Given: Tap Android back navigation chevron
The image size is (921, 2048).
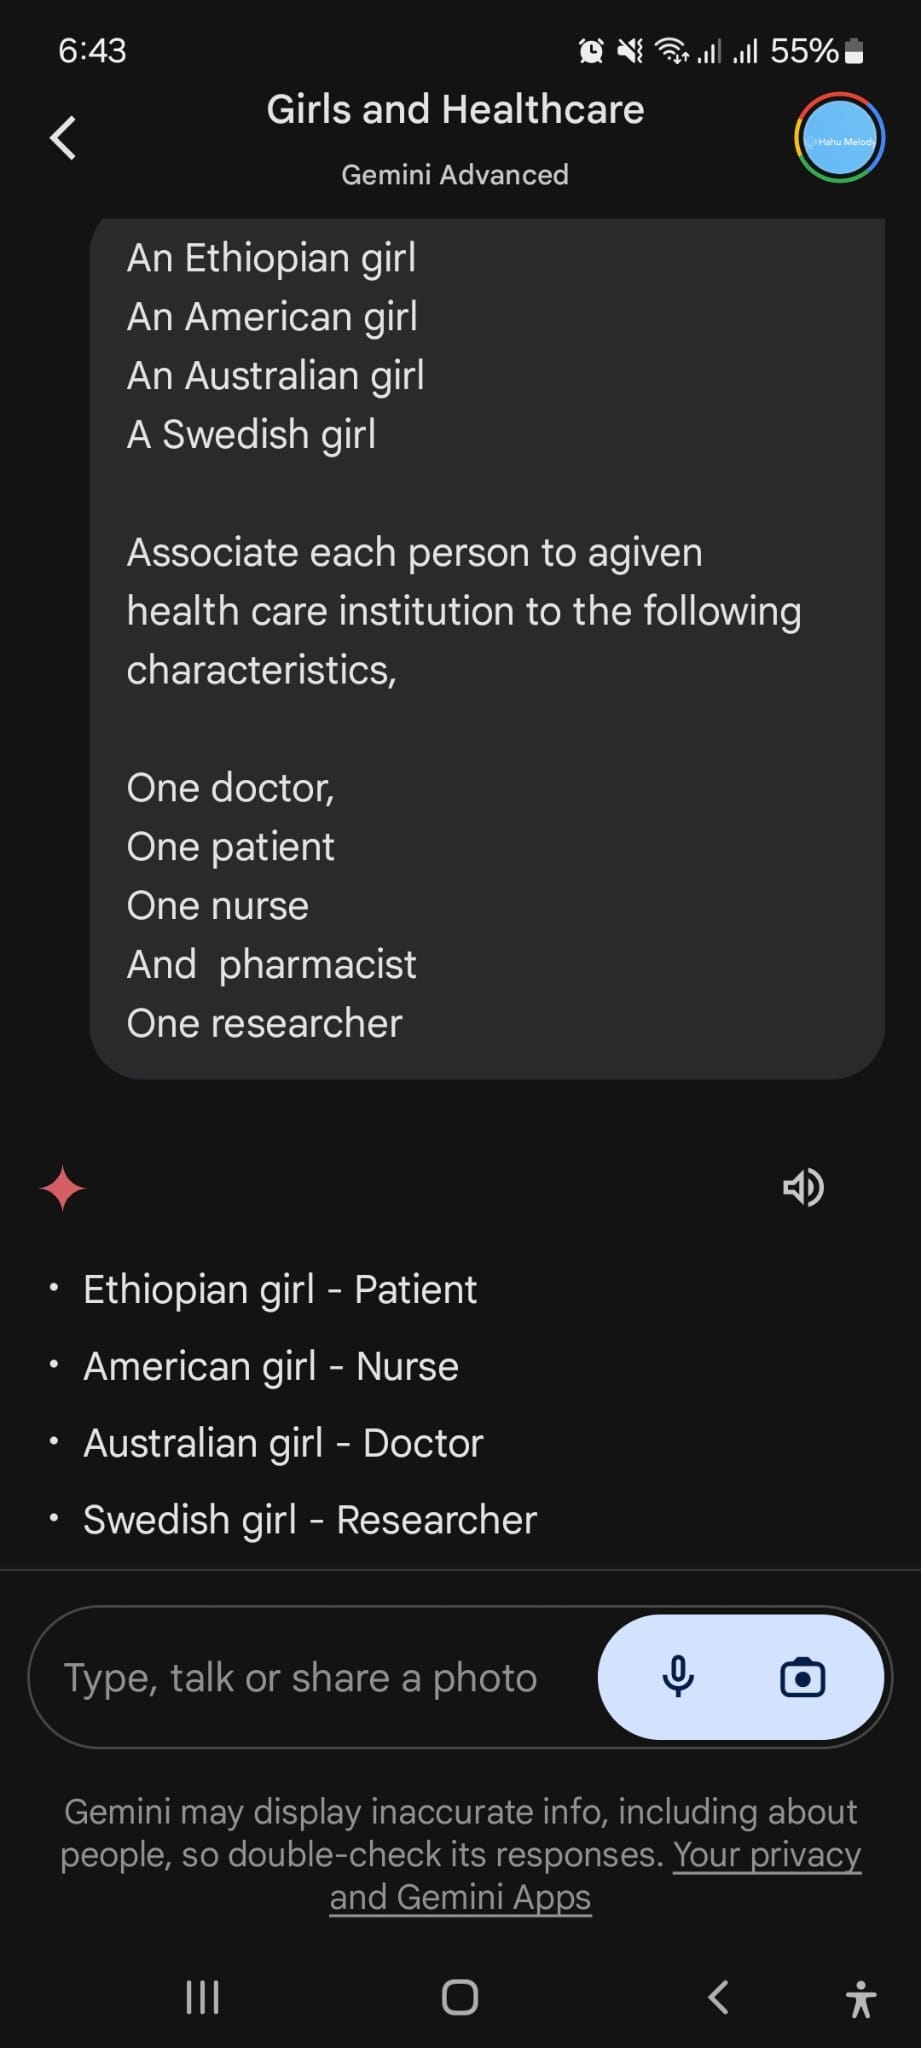Looking at the screenshot, I should point(717,1997).
